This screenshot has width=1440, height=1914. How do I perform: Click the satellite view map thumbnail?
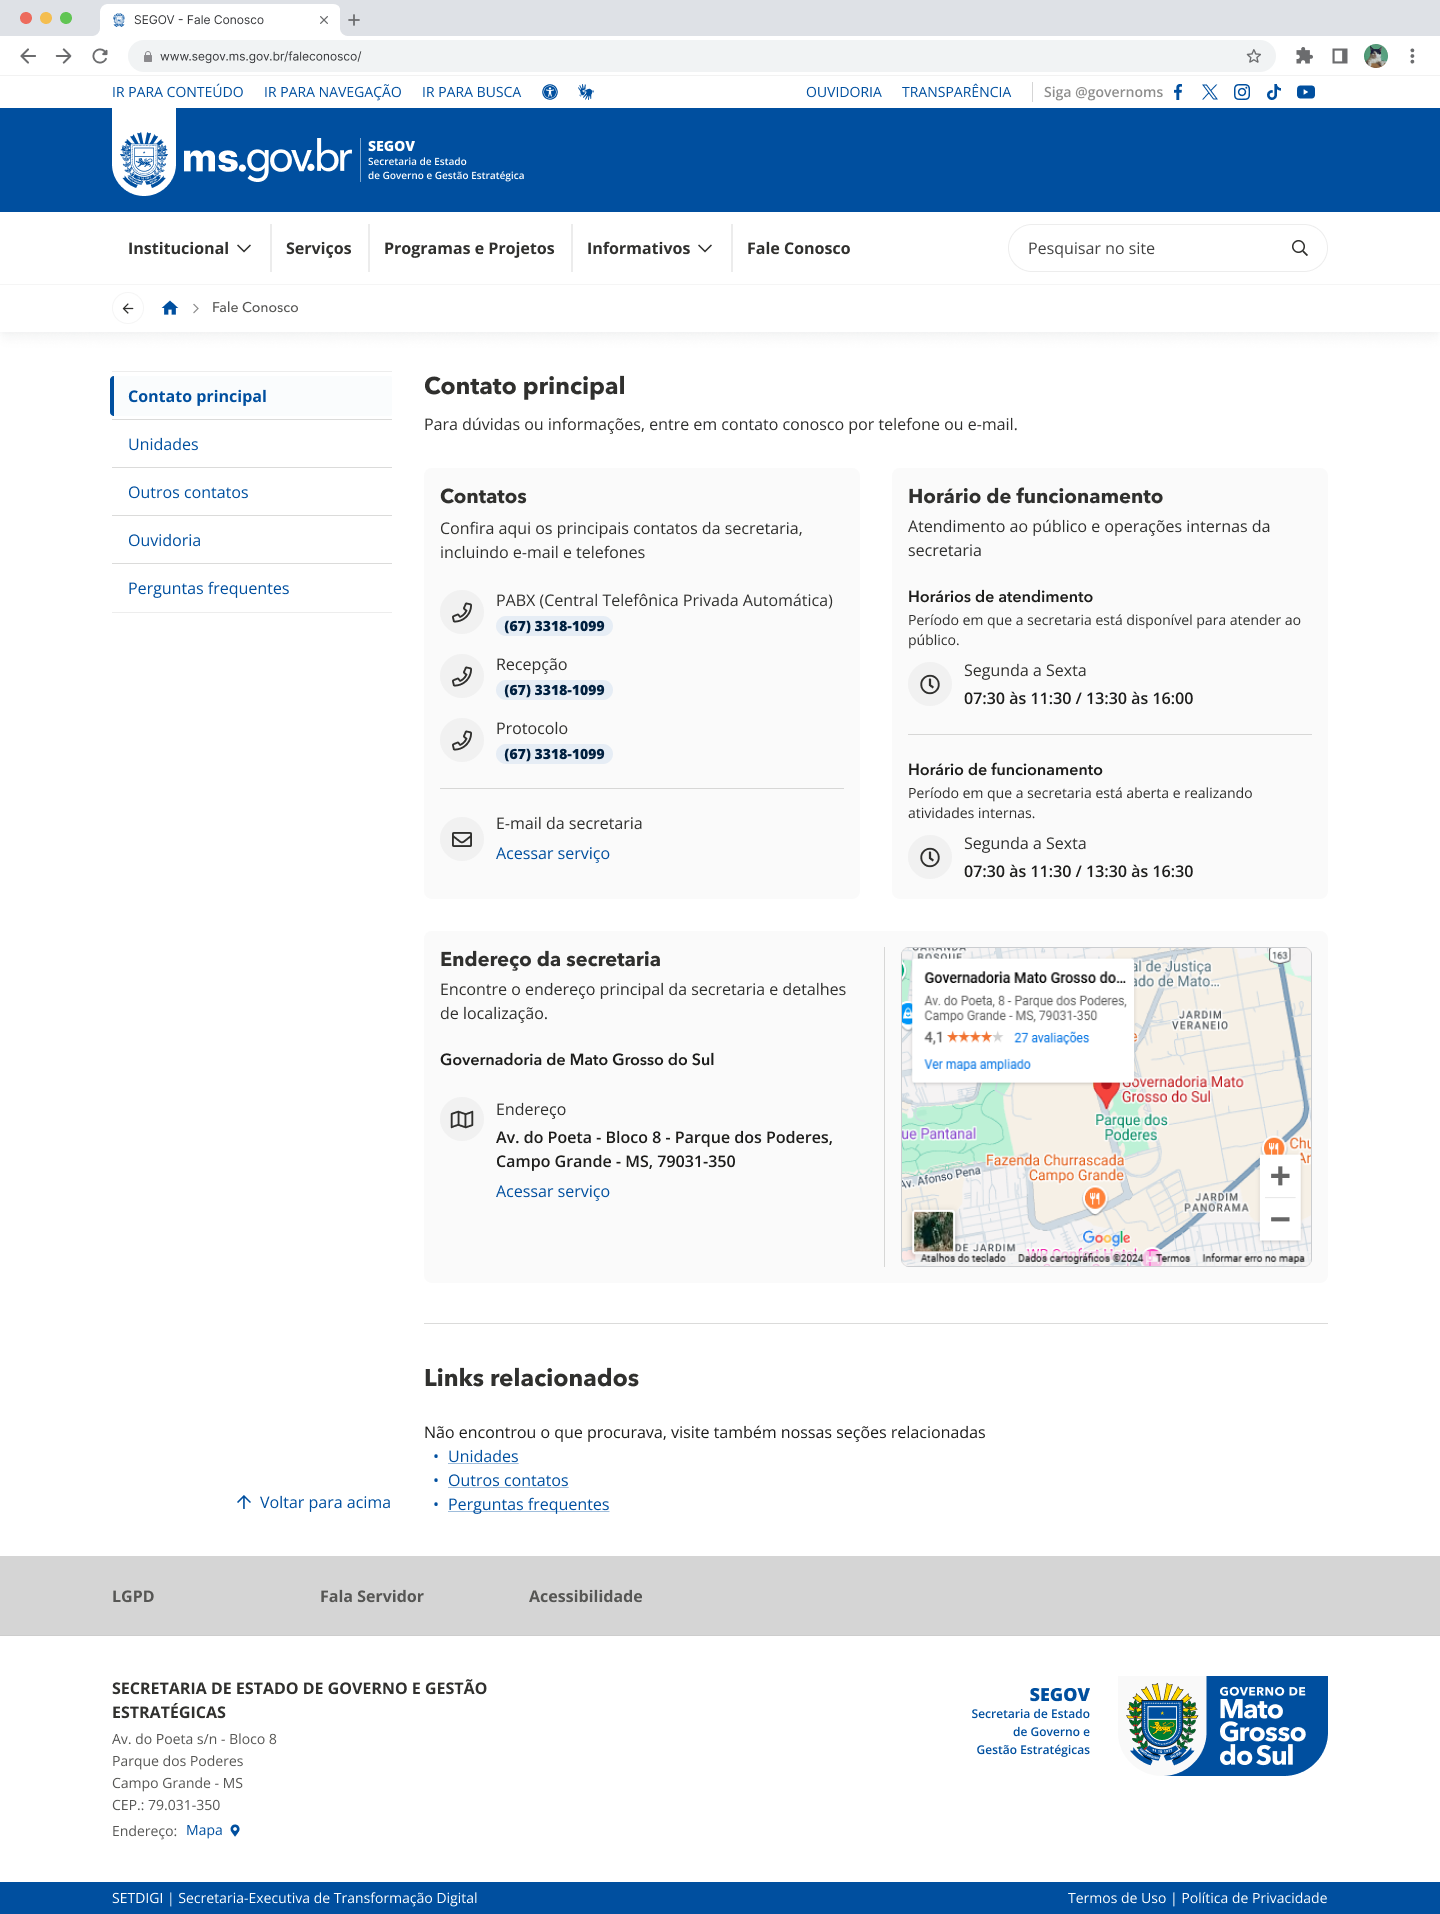point(933,1231)
